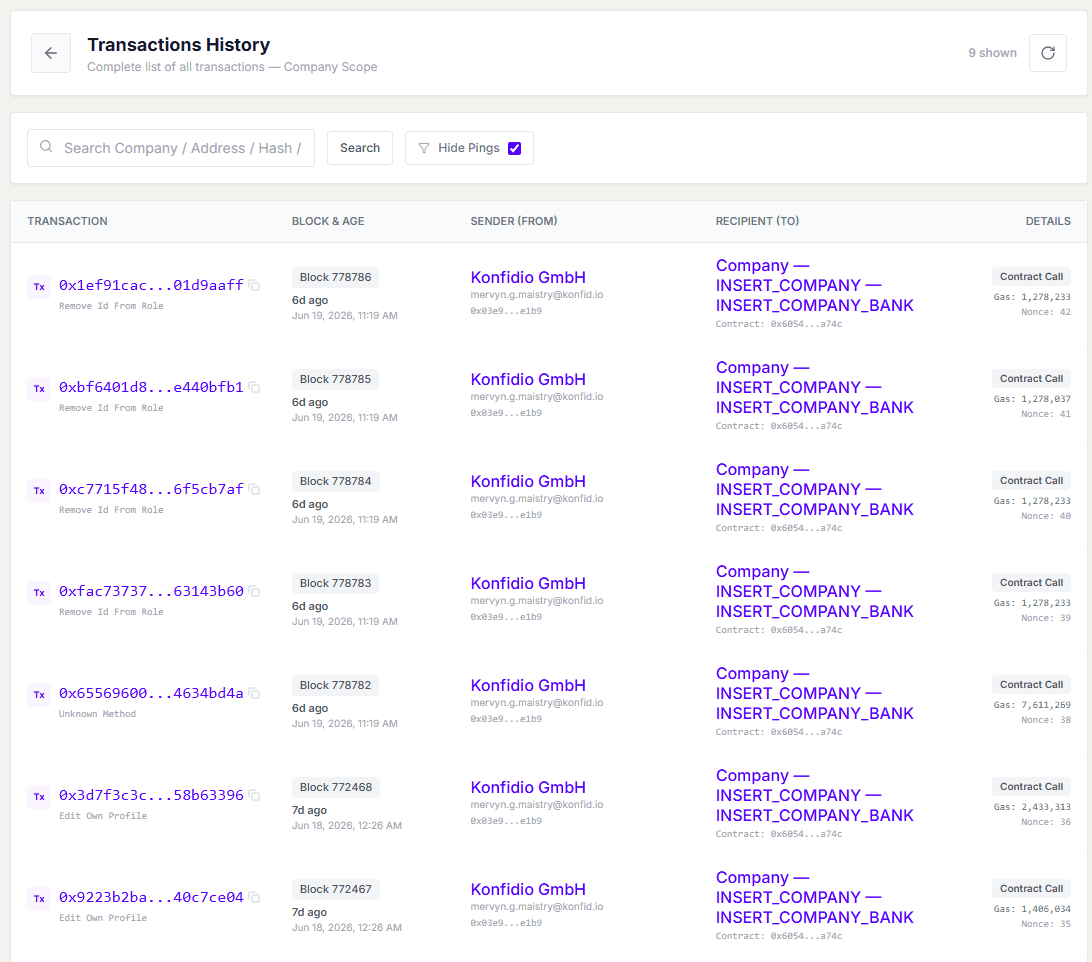The image size is (1092, 962).
Task: Copy hash 0xc7715f48...6f5cb7af
Action: point(255,489)
